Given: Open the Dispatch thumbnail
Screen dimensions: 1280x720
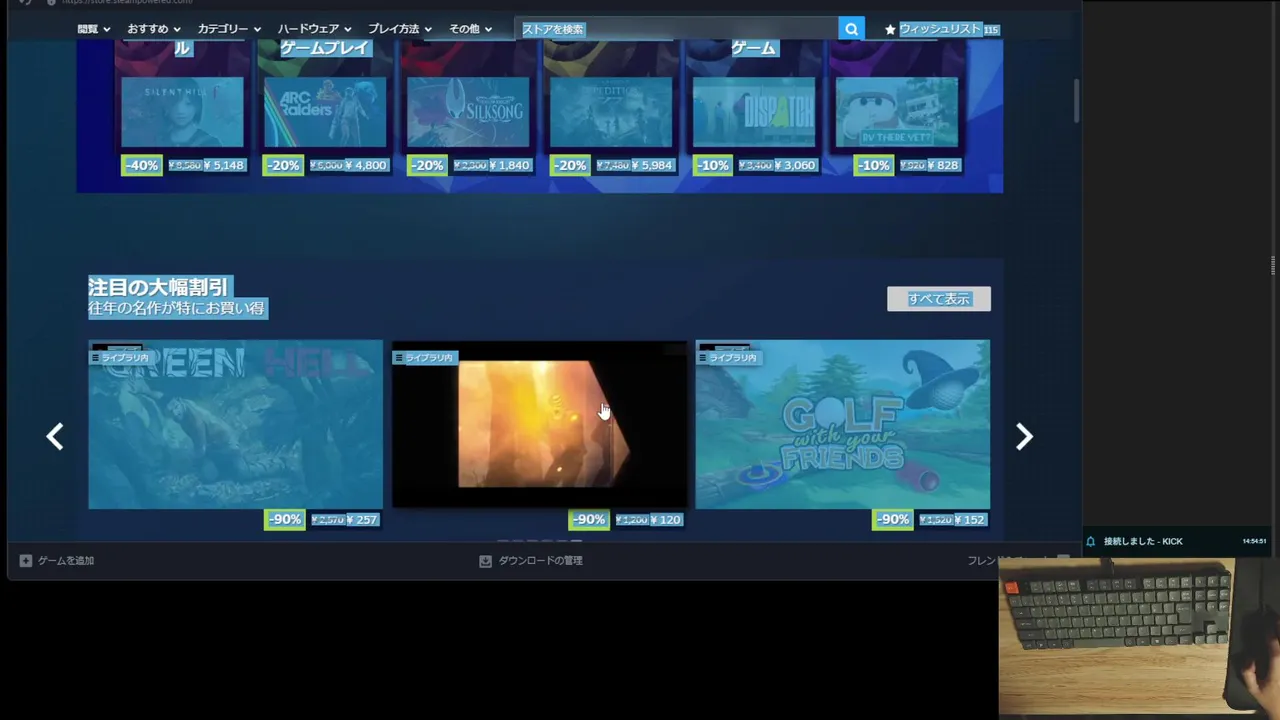Looking at the screenshot, I should point(754,112).
